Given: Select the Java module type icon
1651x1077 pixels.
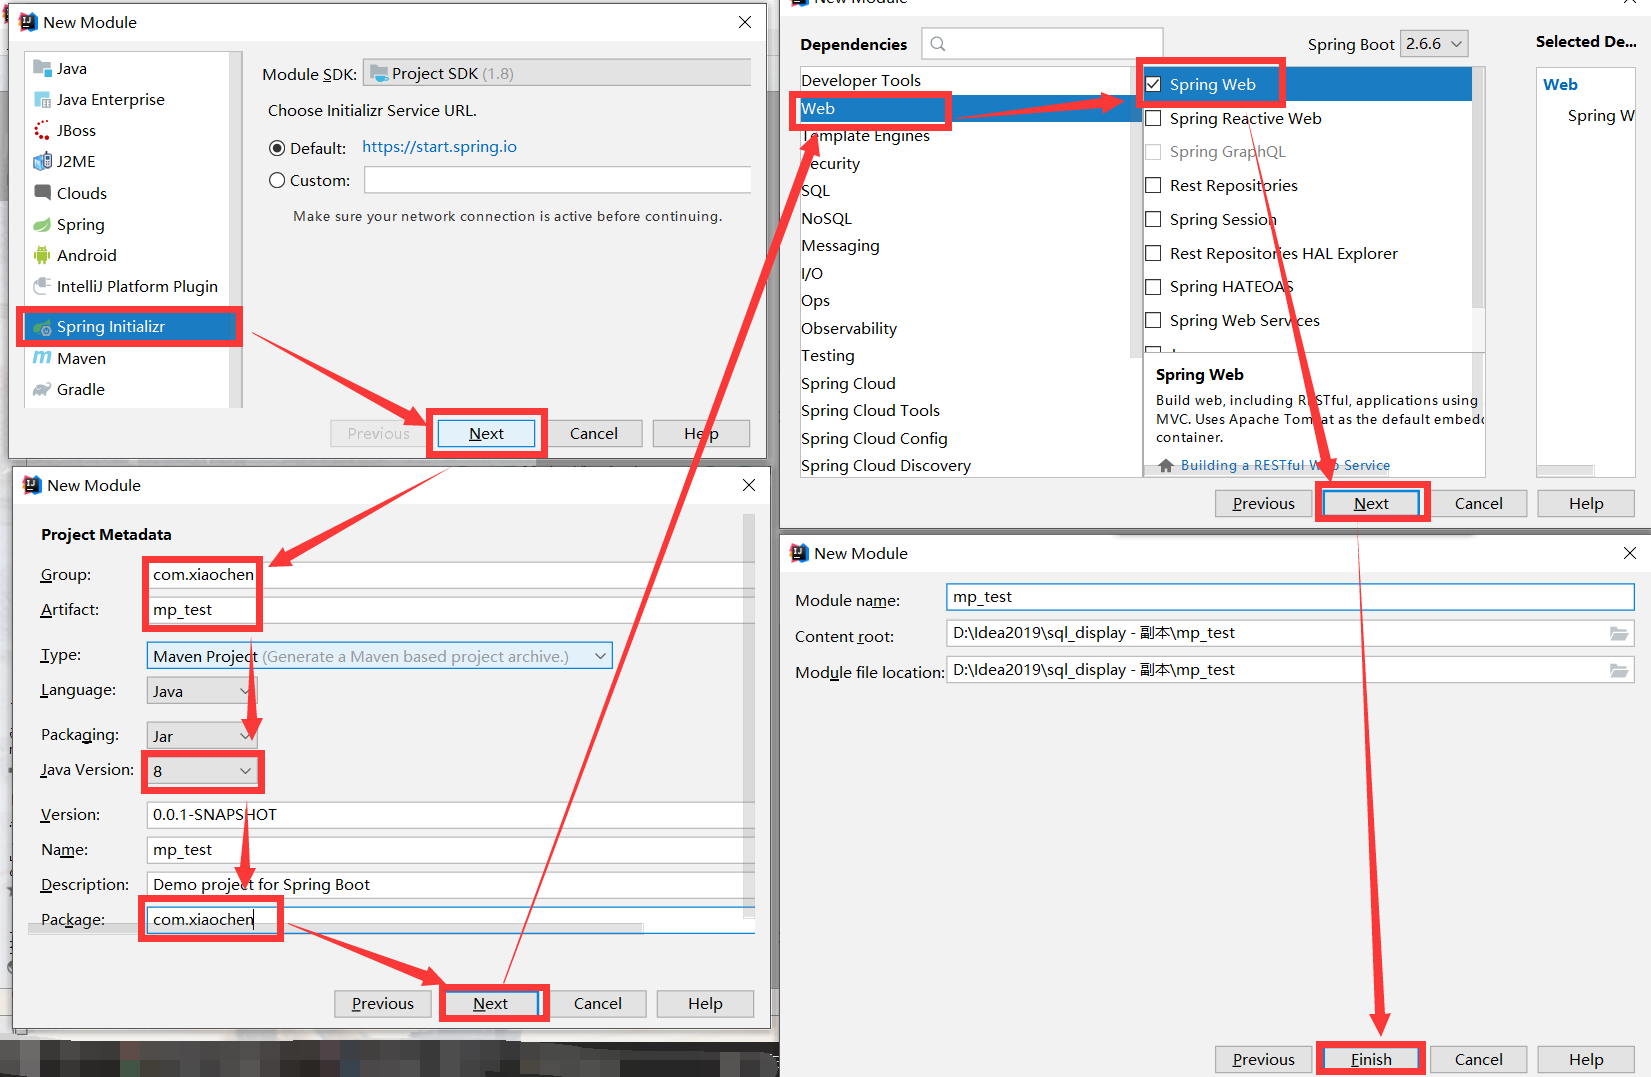Looking at the screenshot, I should [42, 68].
